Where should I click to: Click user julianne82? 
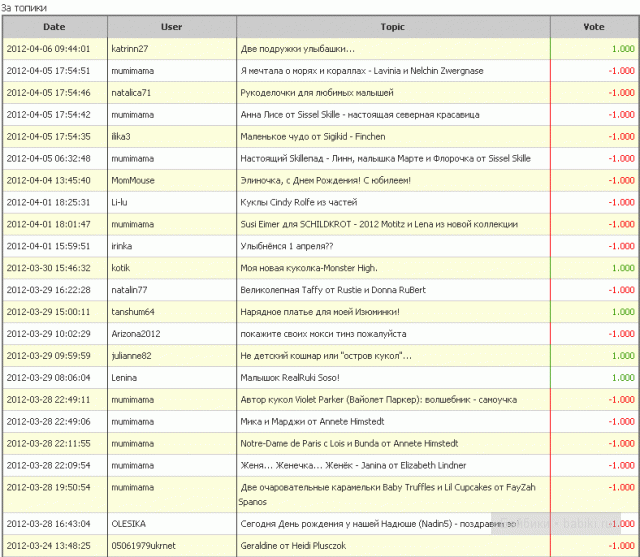click(132, 356)
